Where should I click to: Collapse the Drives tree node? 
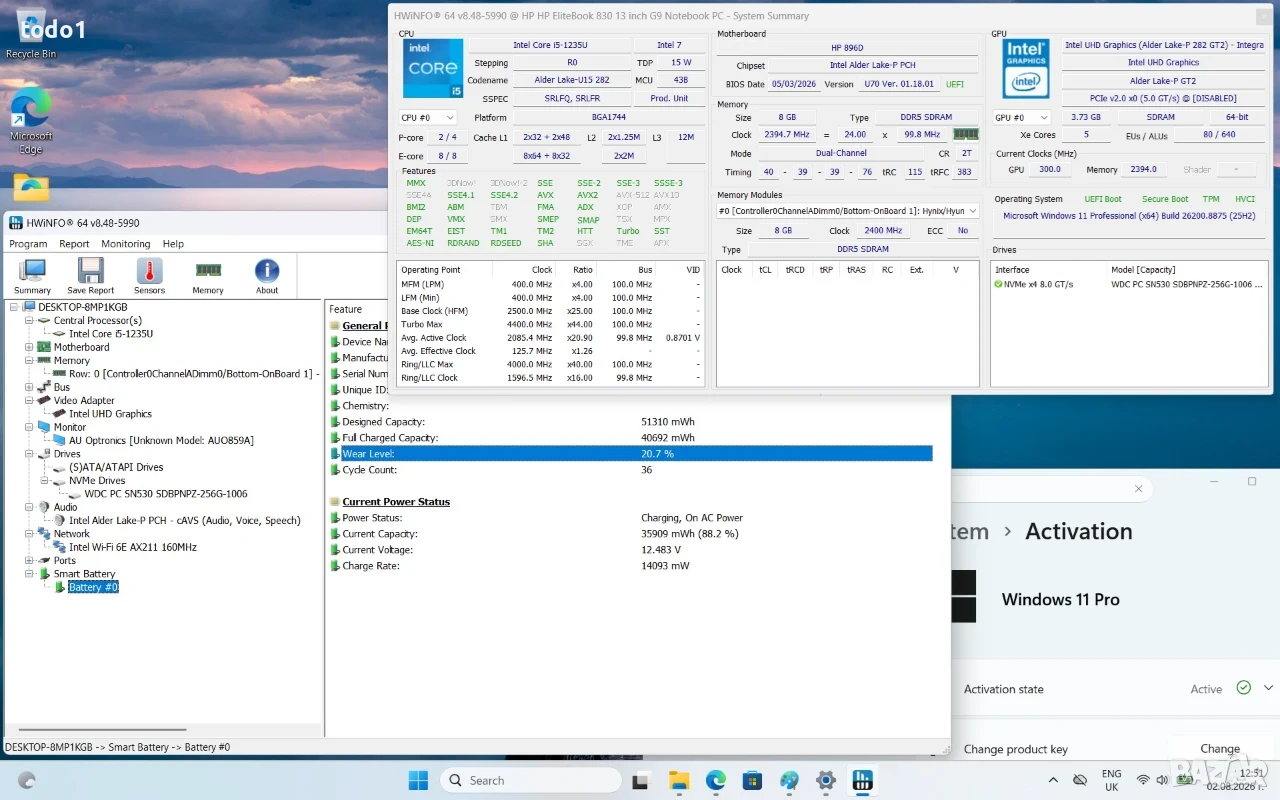pos(30,454)
